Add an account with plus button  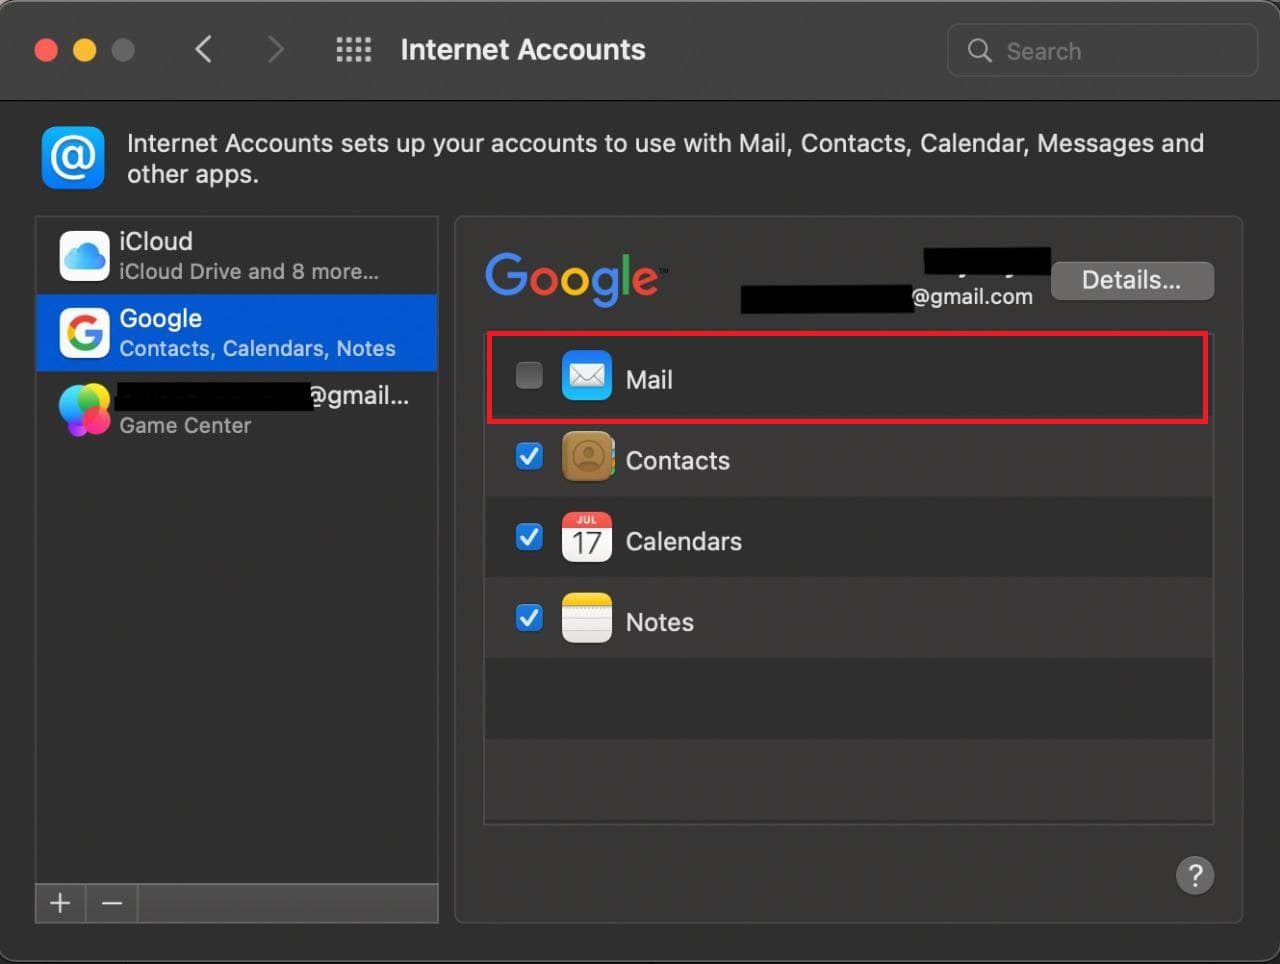[60, 903]
